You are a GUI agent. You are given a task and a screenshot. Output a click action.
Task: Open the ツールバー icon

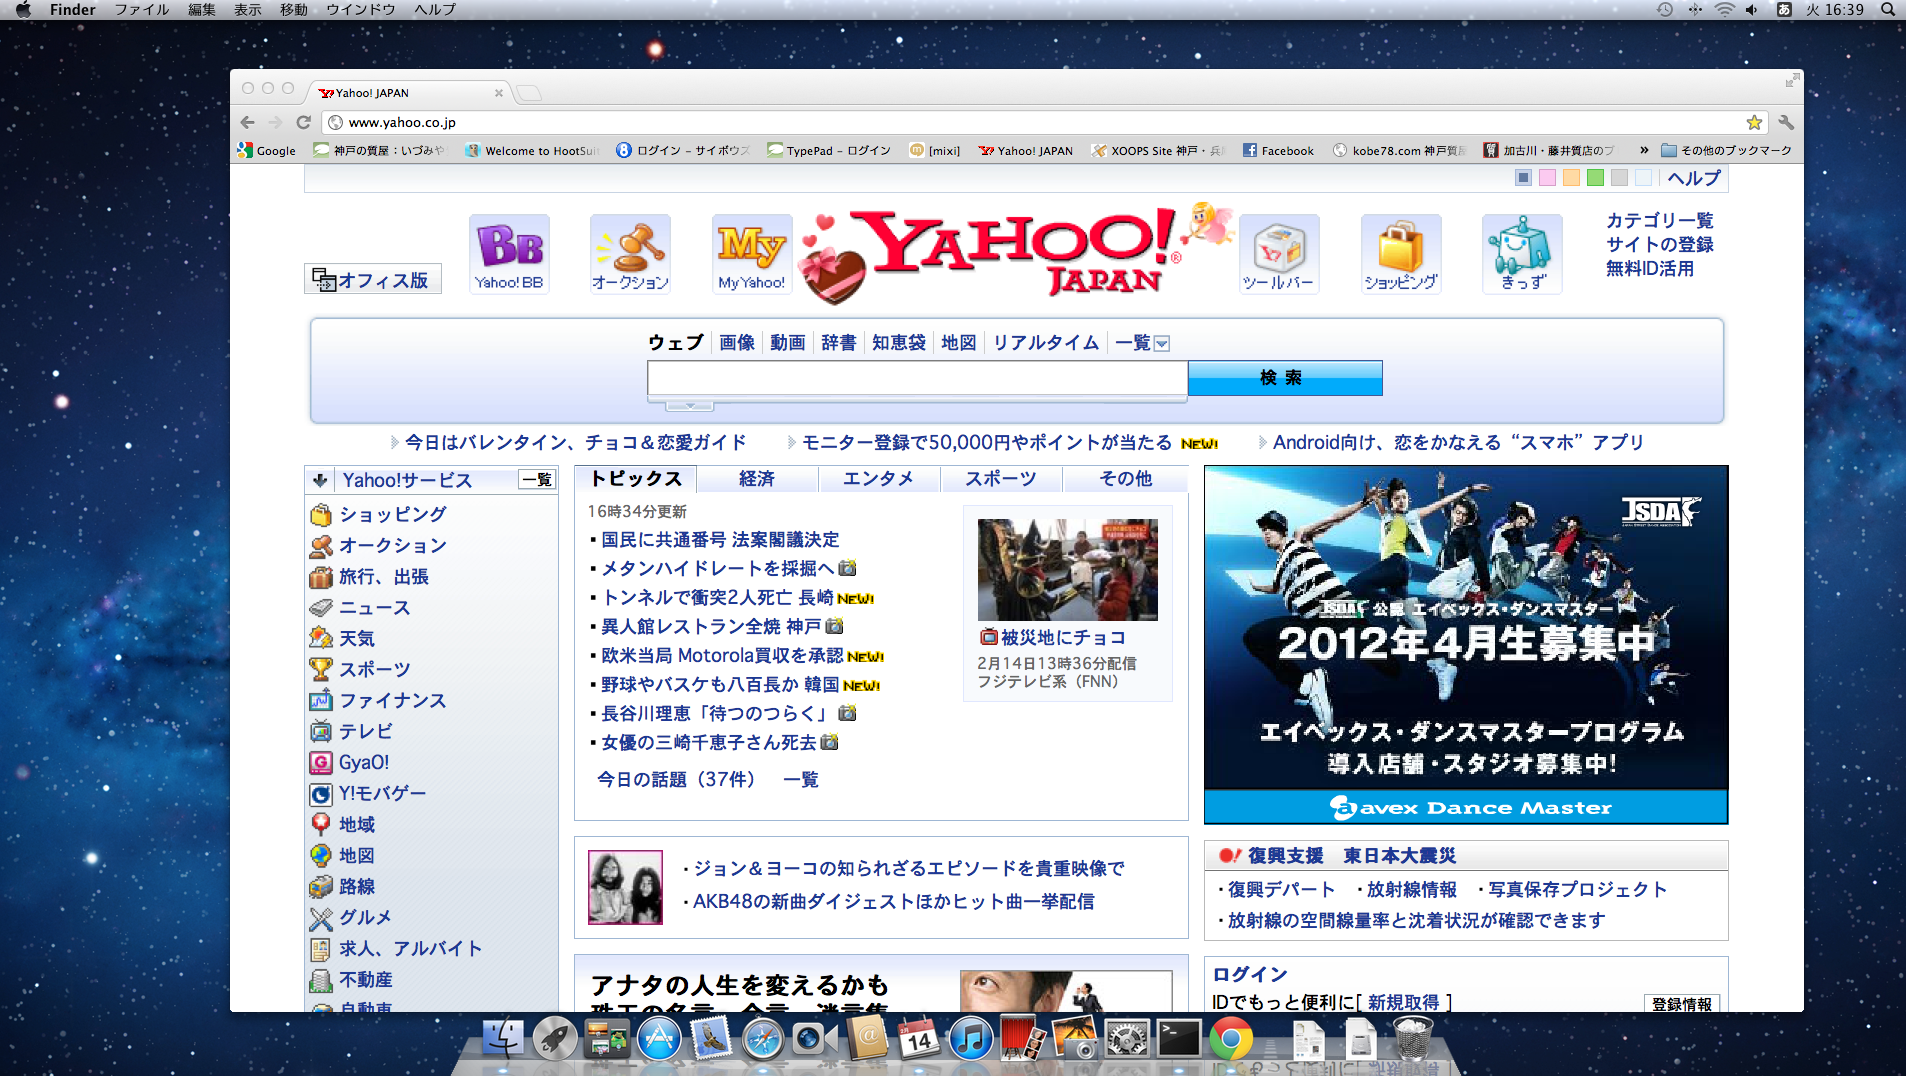pos(1279,254)
